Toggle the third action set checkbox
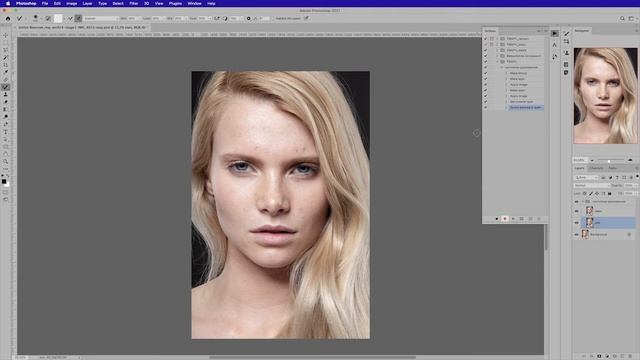 click(x=485, y=50)
